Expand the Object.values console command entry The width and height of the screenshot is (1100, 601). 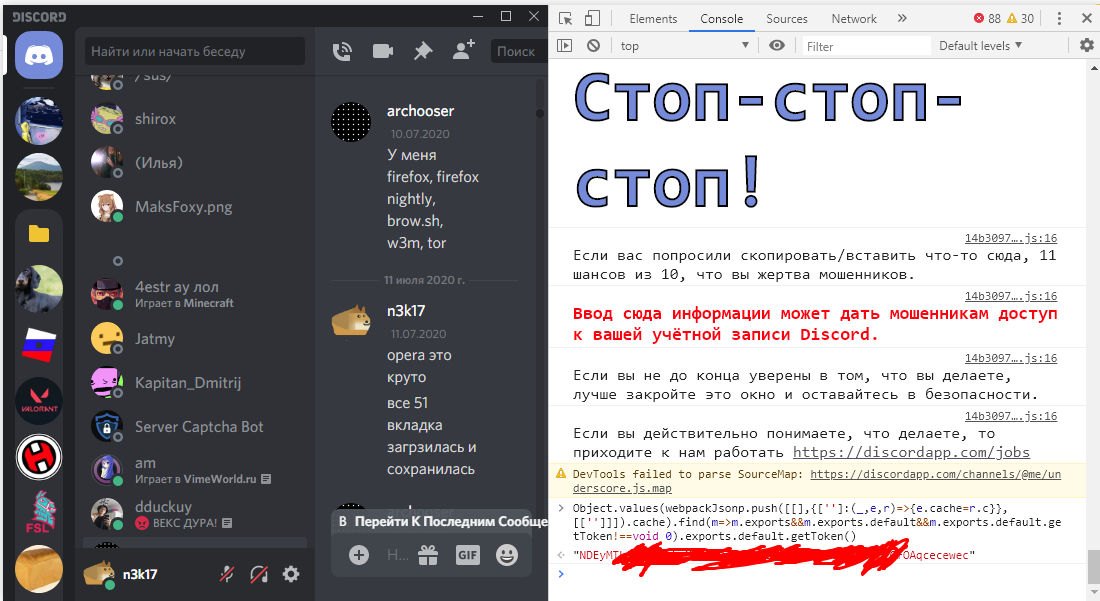click(561, 508)
